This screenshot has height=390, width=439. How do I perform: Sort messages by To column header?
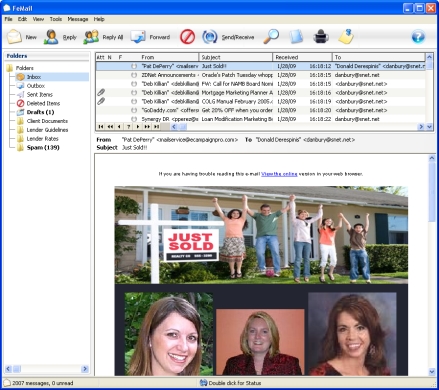coord(379,57)
